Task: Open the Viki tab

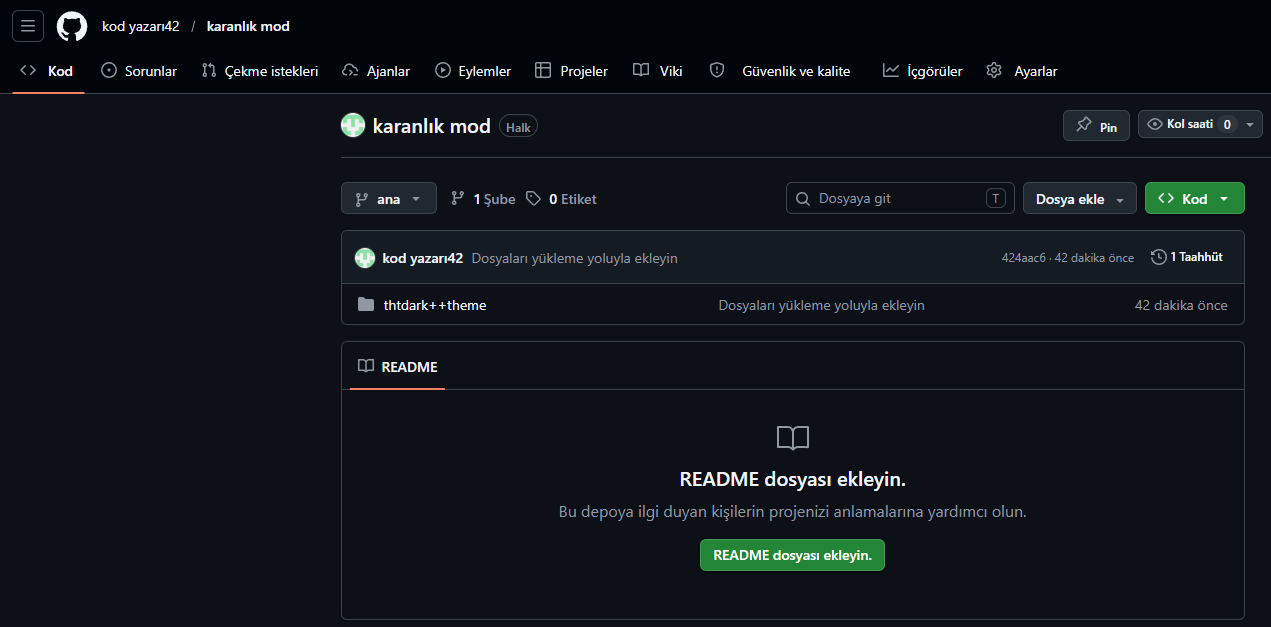Action: pos(658,71)
